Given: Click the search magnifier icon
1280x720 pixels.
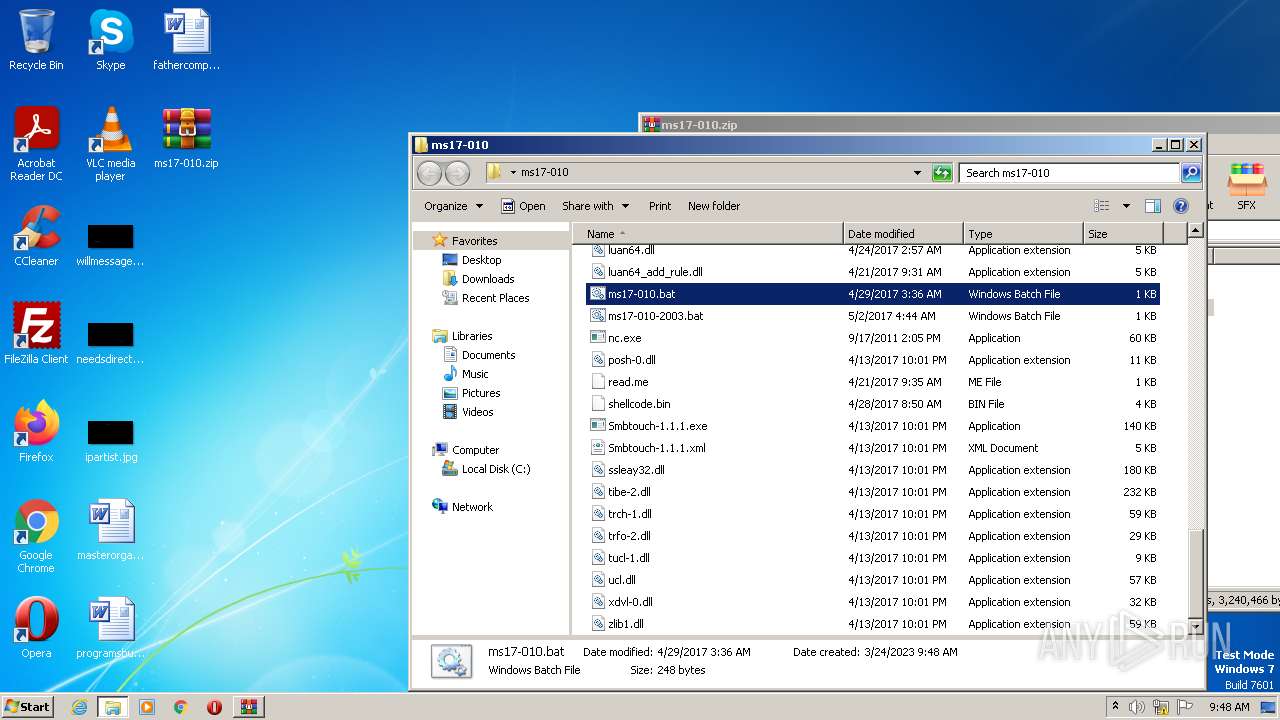Looking at the screenshot, I should coord(1191,173).
